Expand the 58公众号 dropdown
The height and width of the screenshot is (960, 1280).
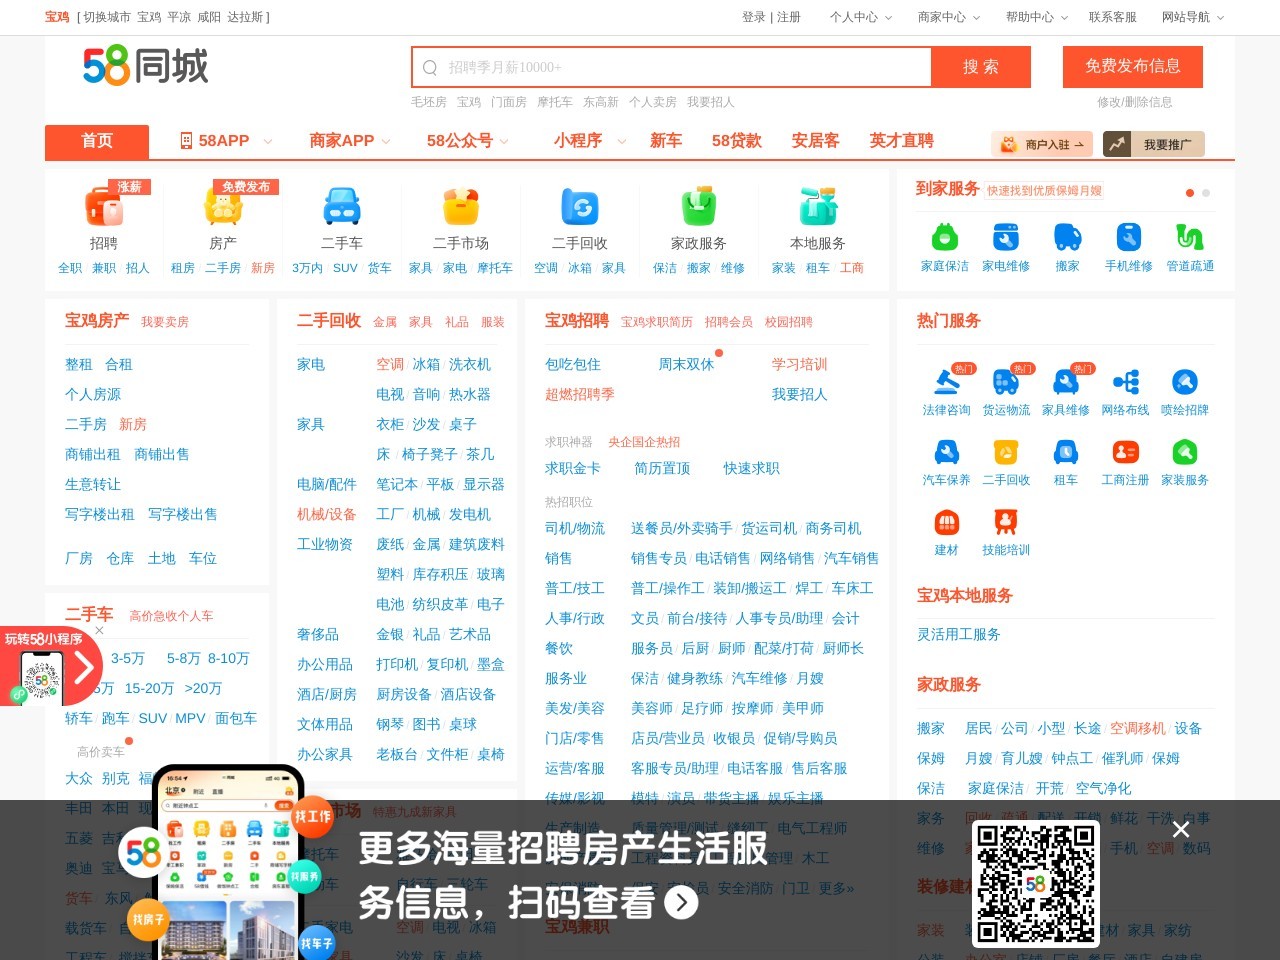465,141
